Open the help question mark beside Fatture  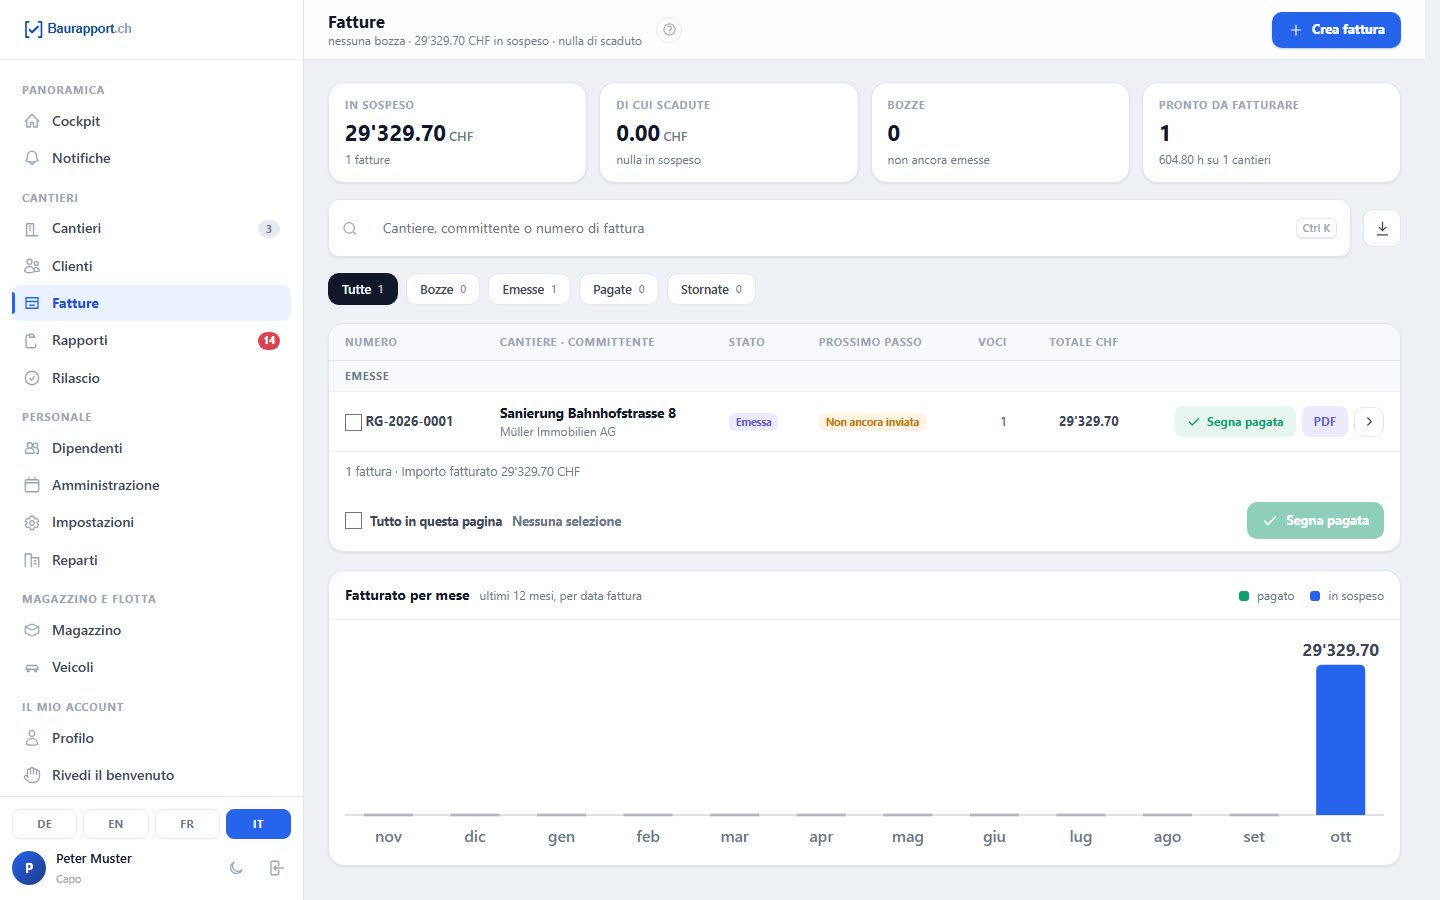point(670,30)
